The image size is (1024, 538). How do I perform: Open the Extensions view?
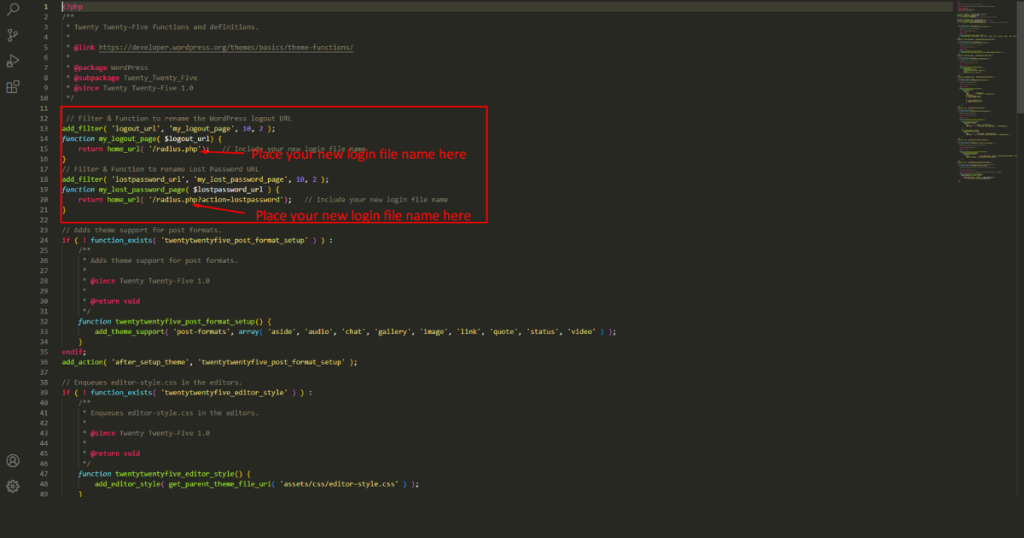coord(12,87)
